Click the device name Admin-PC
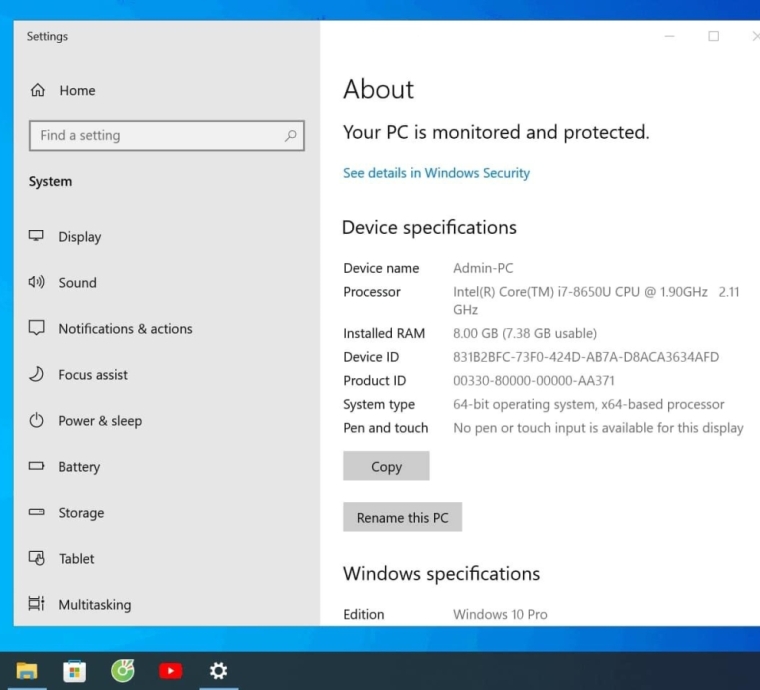The image size is (760, 690). 483,268
